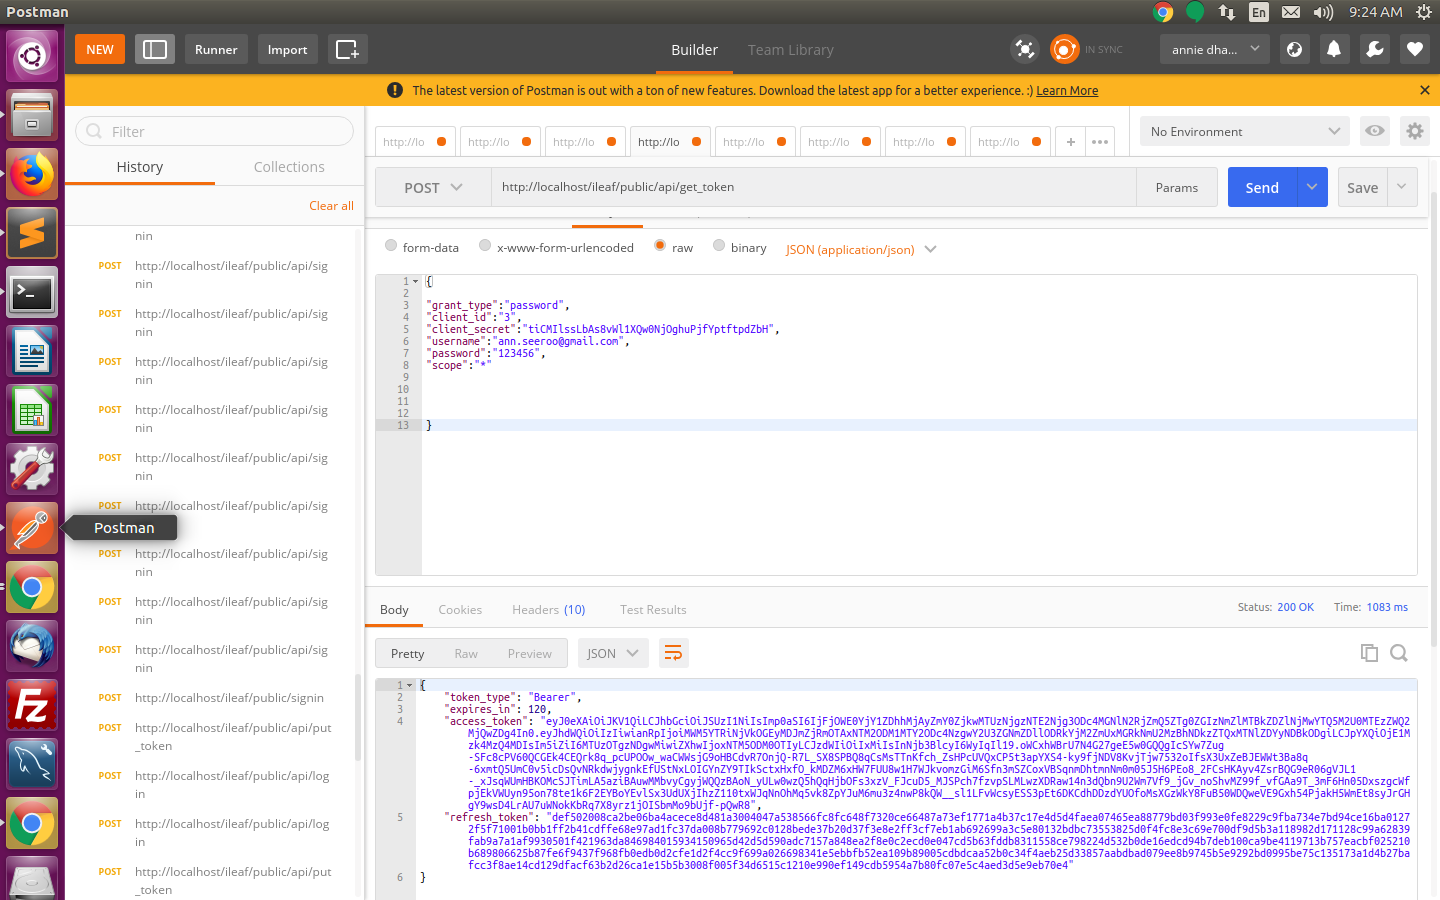
Task: Open settings wrench icon
Action: [1375, 49]
